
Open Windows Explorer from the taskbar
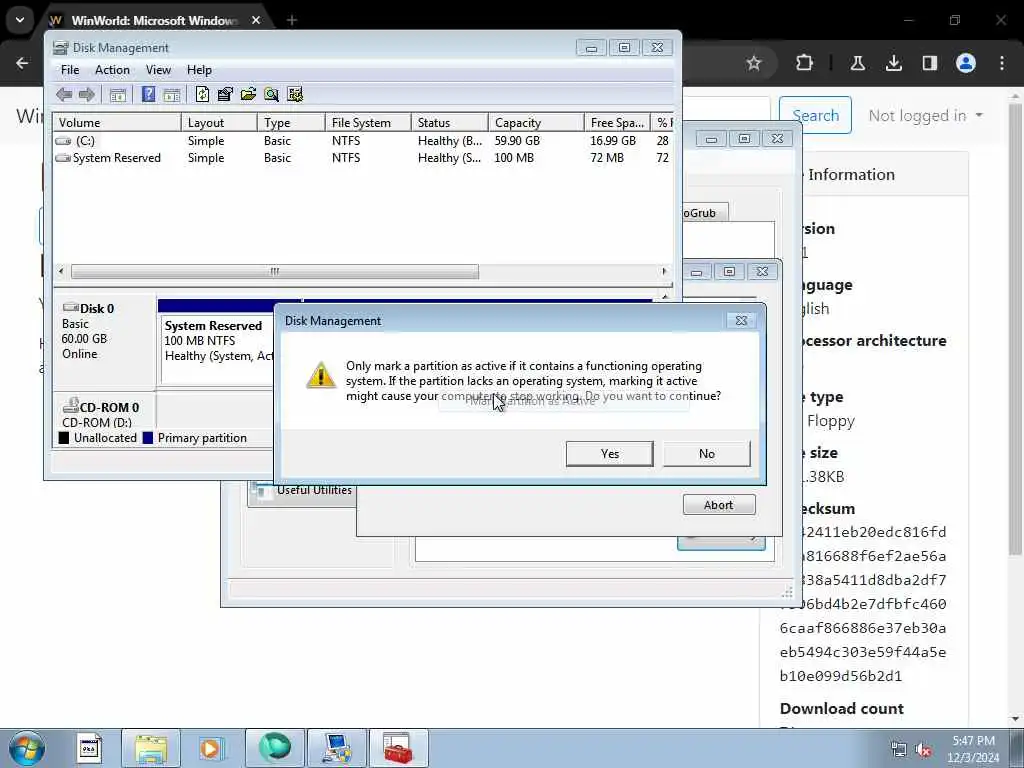coord(151,748)
